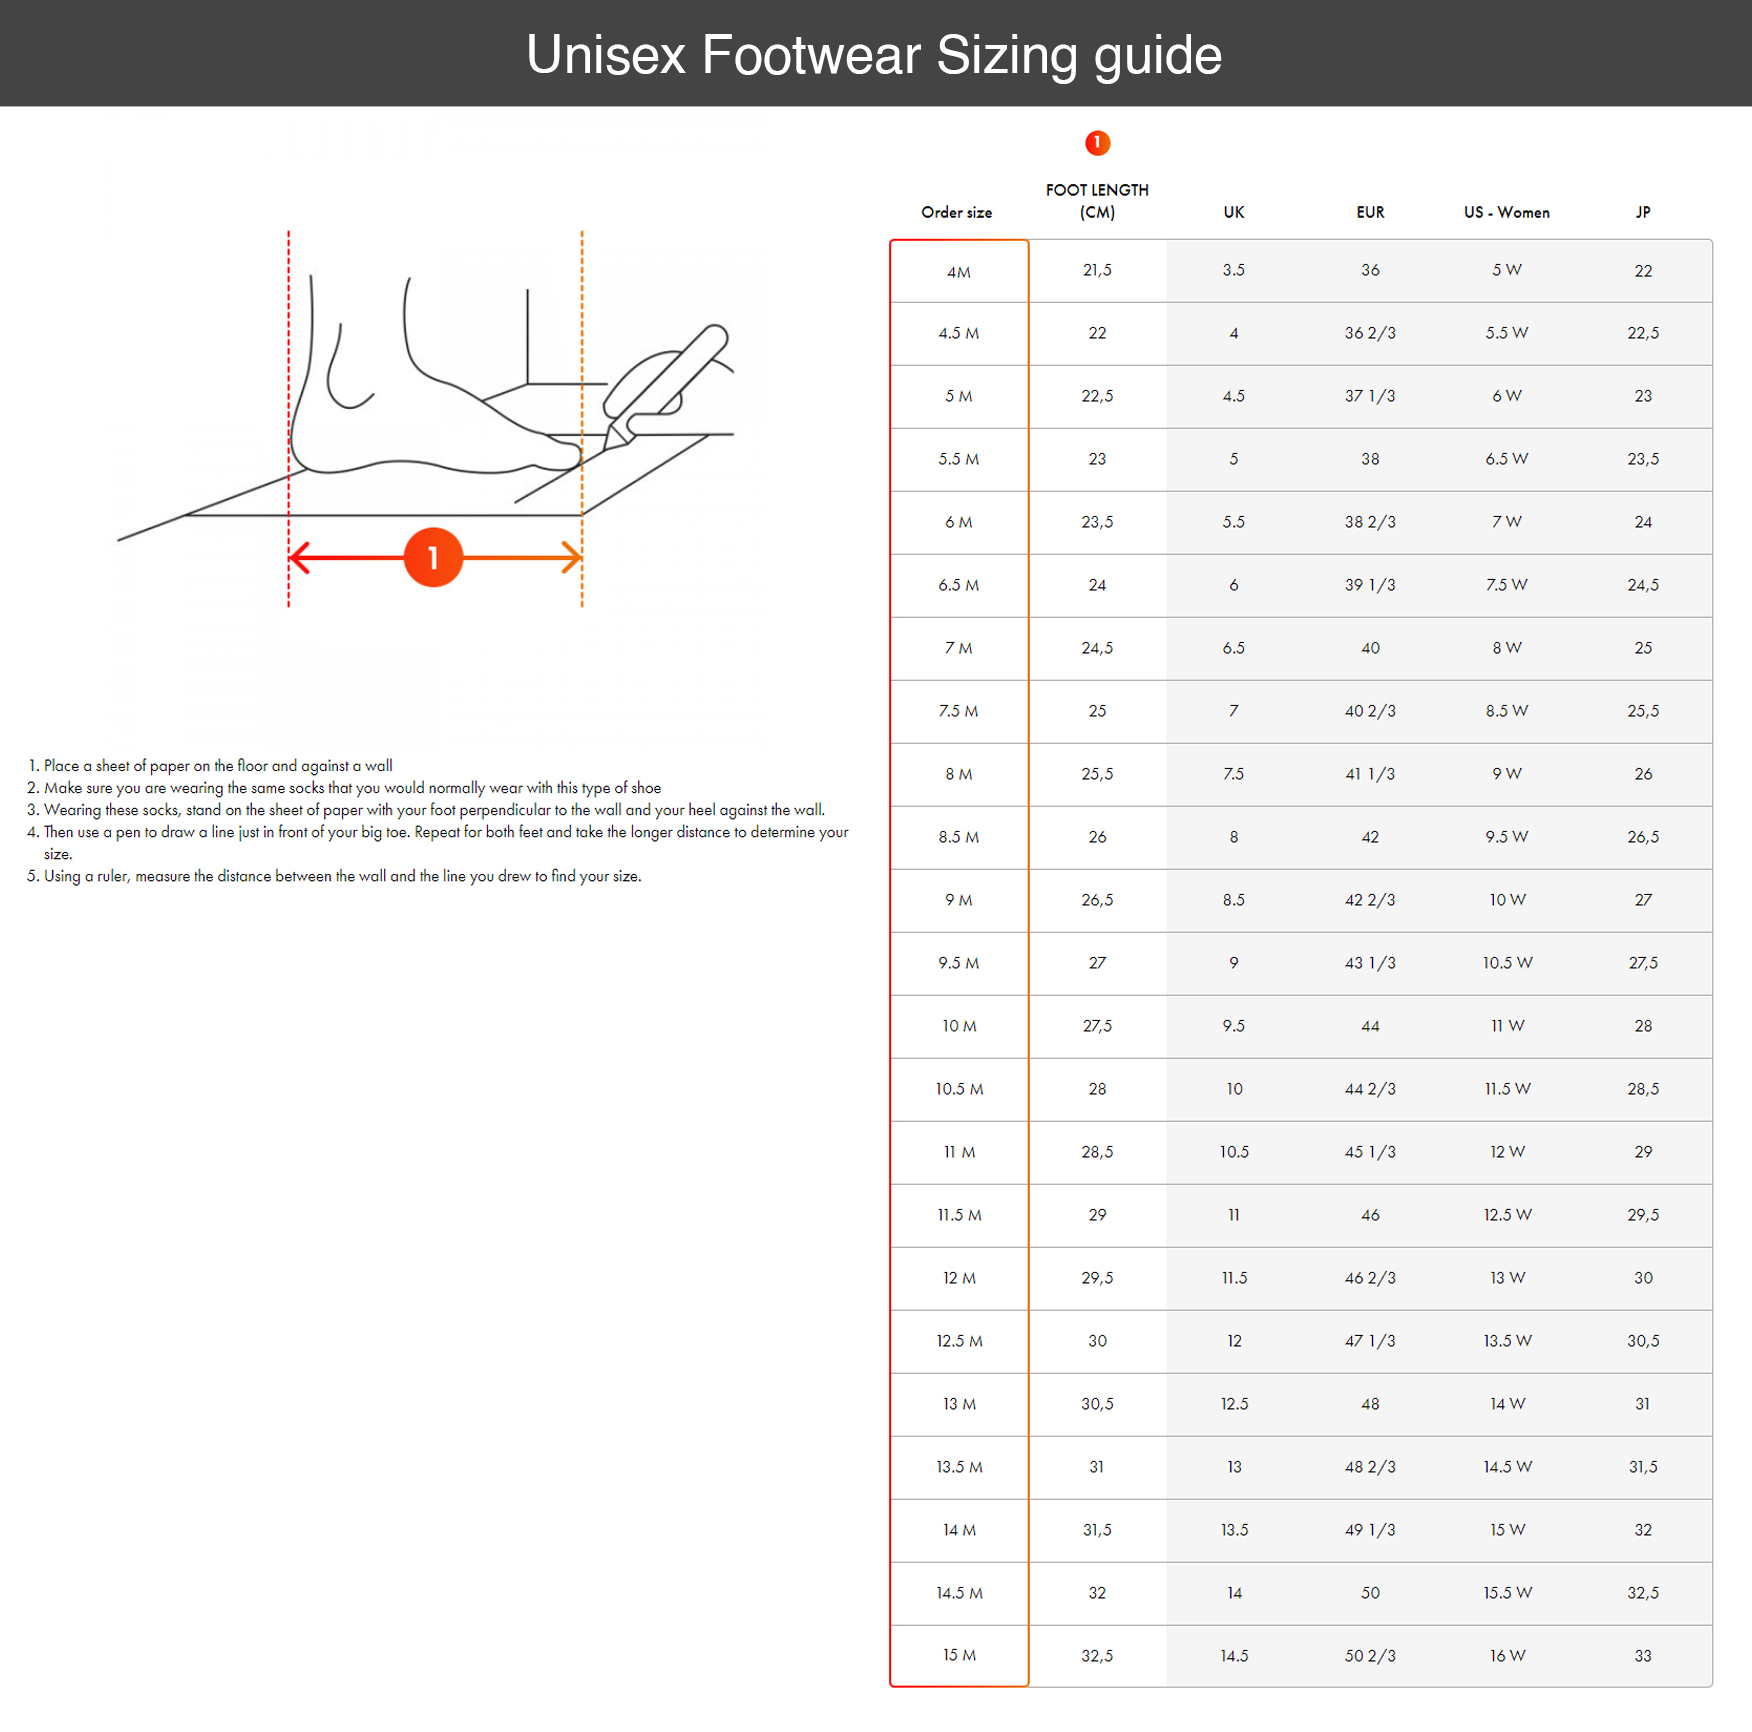
Task: Click the numbered circle on the foot-length arrow
Action: click(433, 557)
